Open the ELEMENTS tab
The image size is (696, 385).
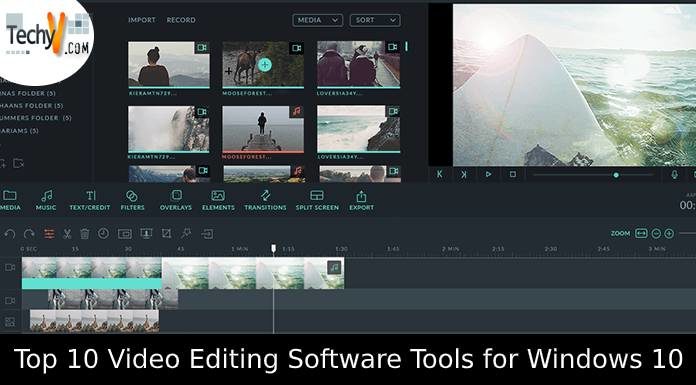[x=218, y=200]
